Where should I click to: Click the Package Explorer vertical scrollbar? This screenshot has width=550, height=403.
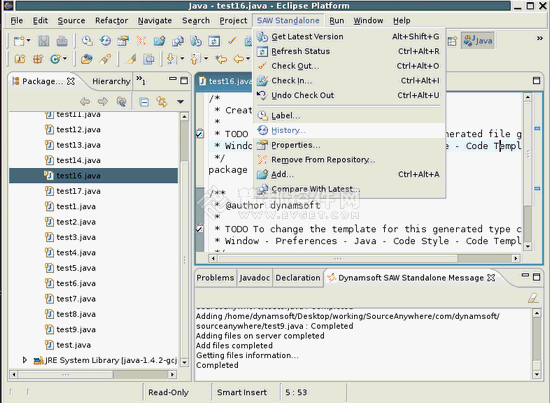(x=185, y=240)
